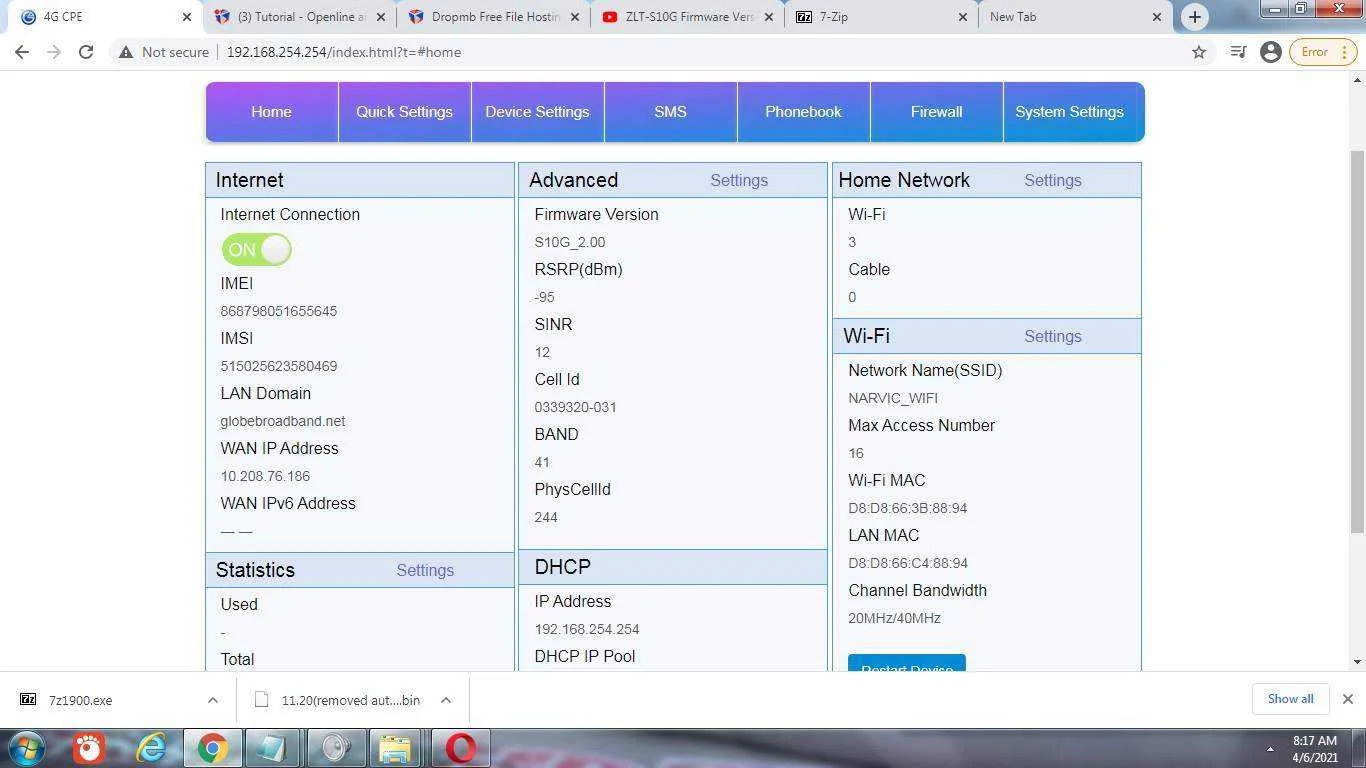The image size is (1366, 768).
Task: Click the Restart Device button
Action: click(907, 663)
